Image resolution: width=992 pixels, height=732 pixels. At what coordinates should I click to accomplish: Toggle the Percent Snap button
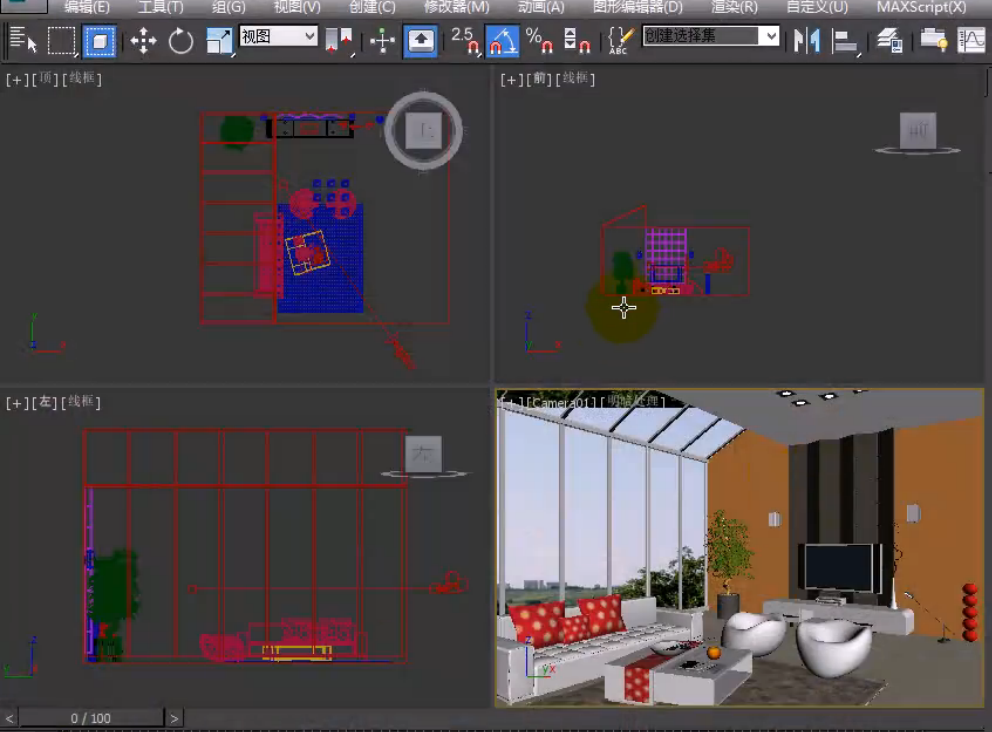point(539,41)
